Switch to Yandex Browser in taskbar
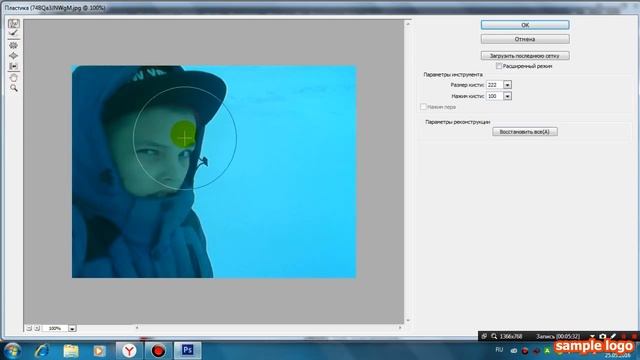Image resolution: width=640 pixels, height=360 pixels. 129,351
